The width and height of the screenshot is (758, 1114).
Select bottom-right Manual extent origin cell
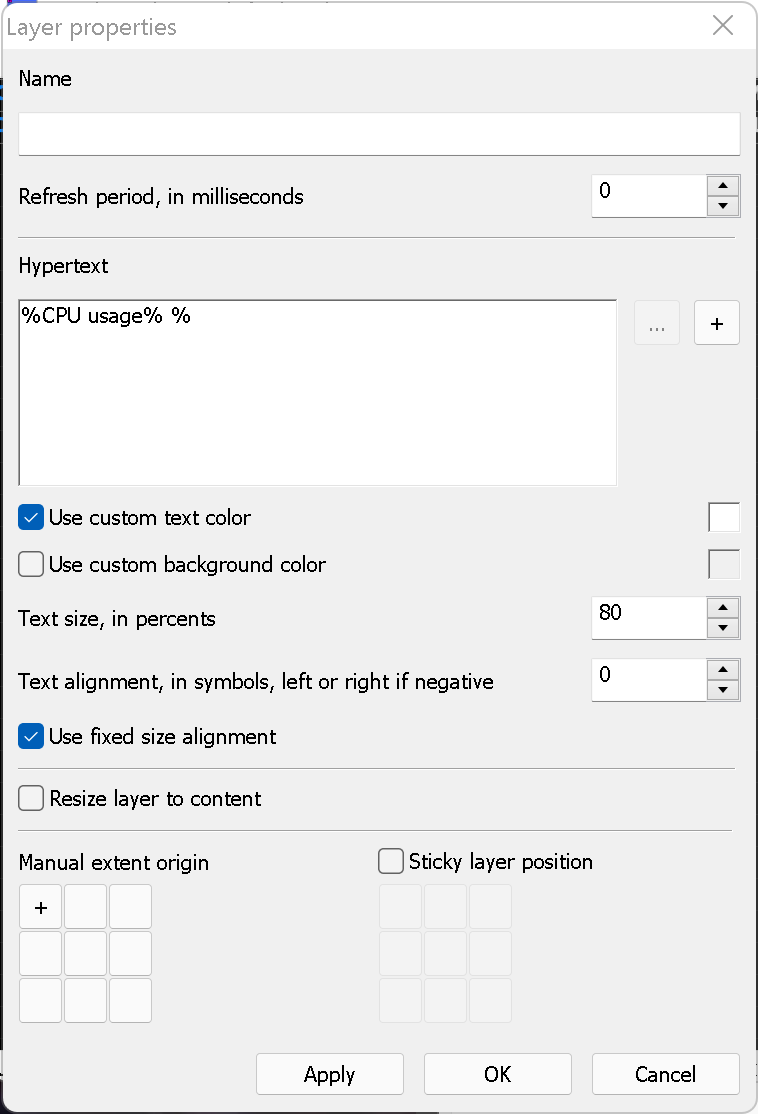coord(131,1000)
